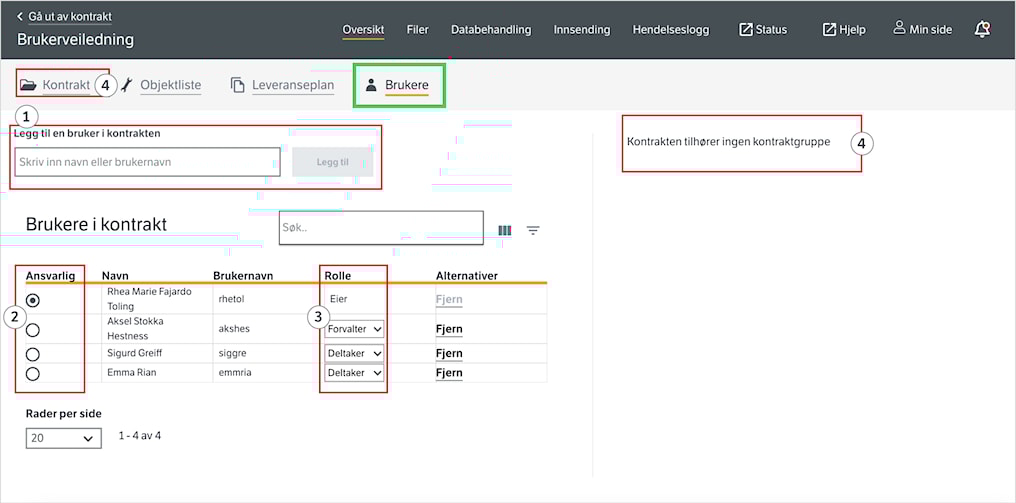Click the Brukere person icon
This screenshot has width=1016, height=503.
[x=371, y=85]
